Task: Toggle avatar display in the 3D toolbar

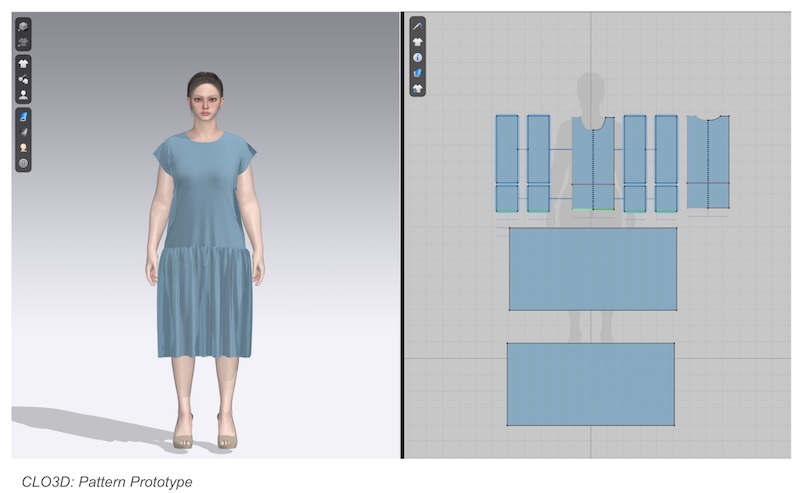Action: click(x=23, y=95)
